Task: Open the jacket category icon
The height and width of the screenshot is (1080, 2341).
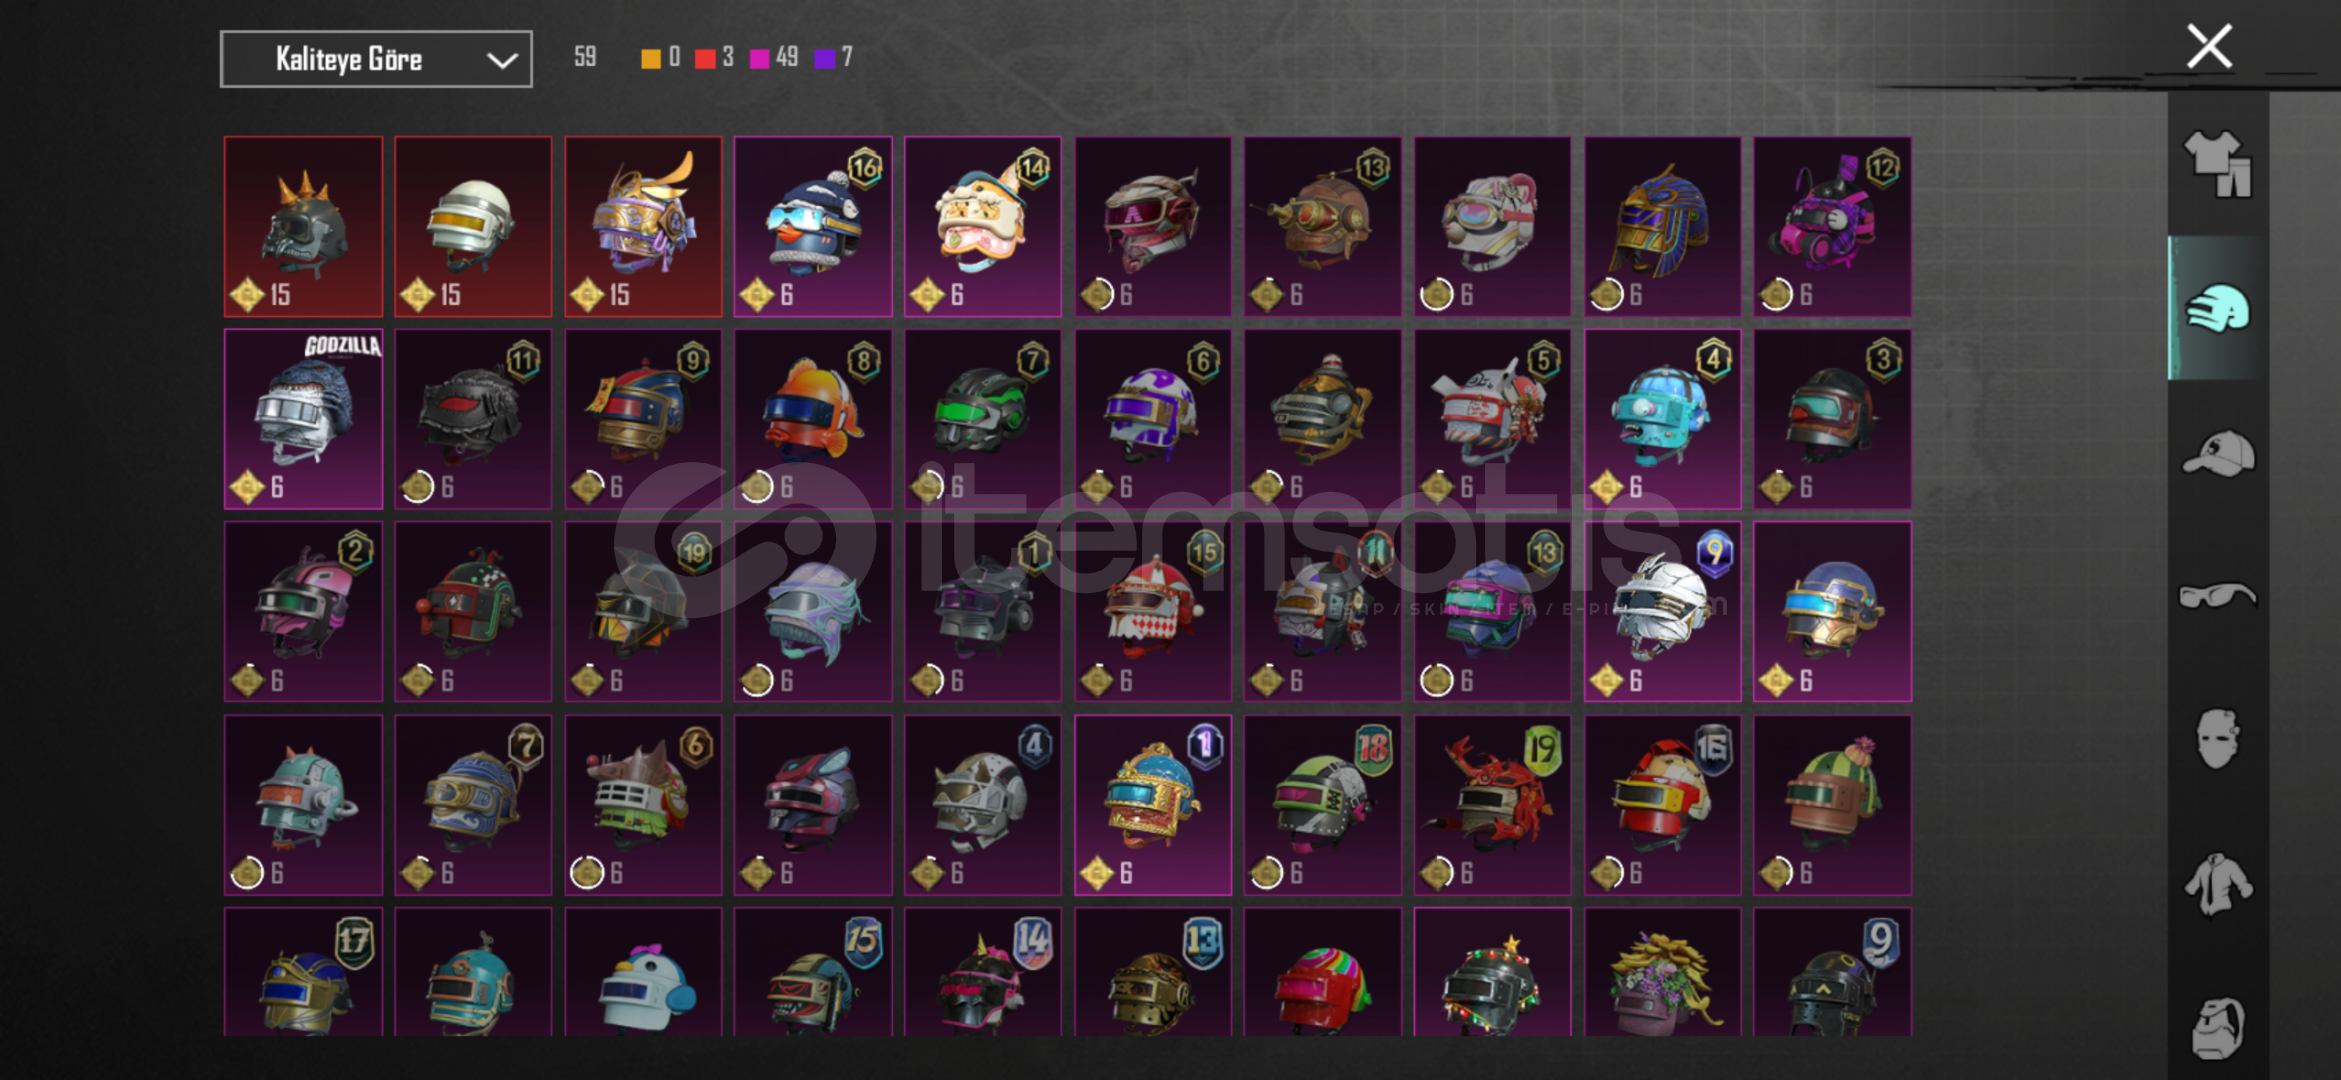Action: tap(2217, 883)
